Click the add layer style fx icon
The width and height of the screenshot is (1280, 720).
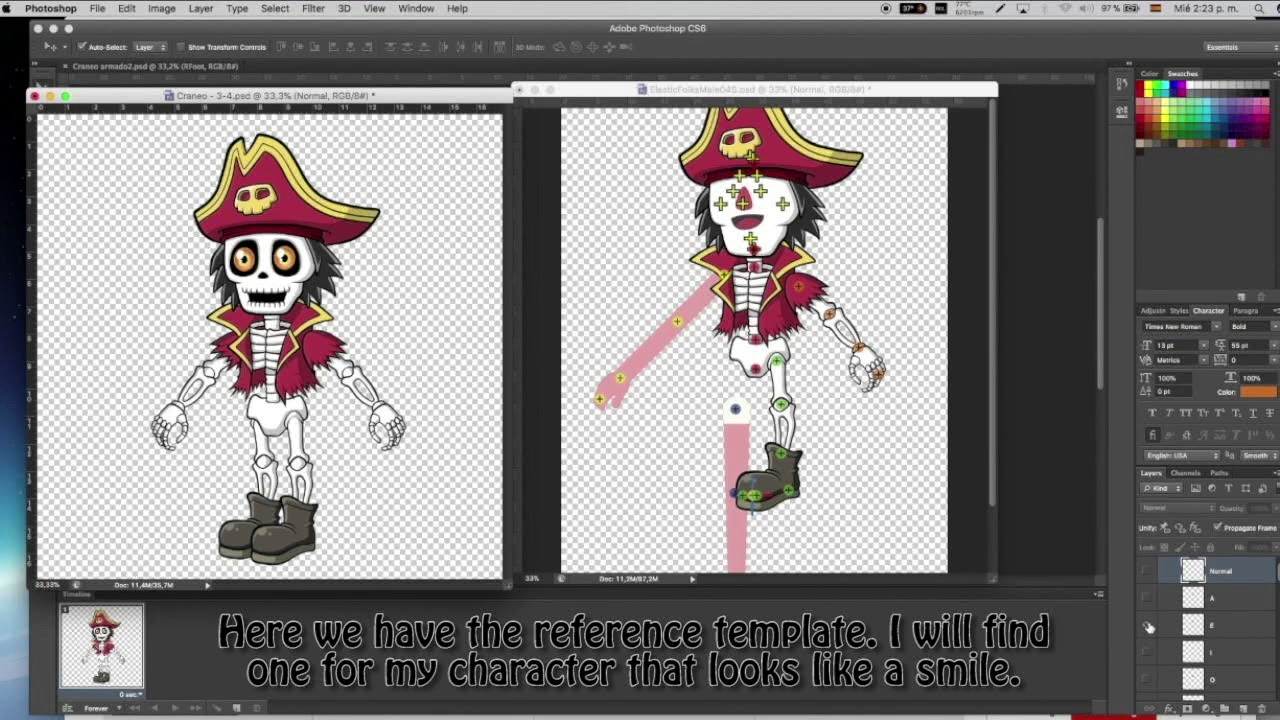[1168, 709]
